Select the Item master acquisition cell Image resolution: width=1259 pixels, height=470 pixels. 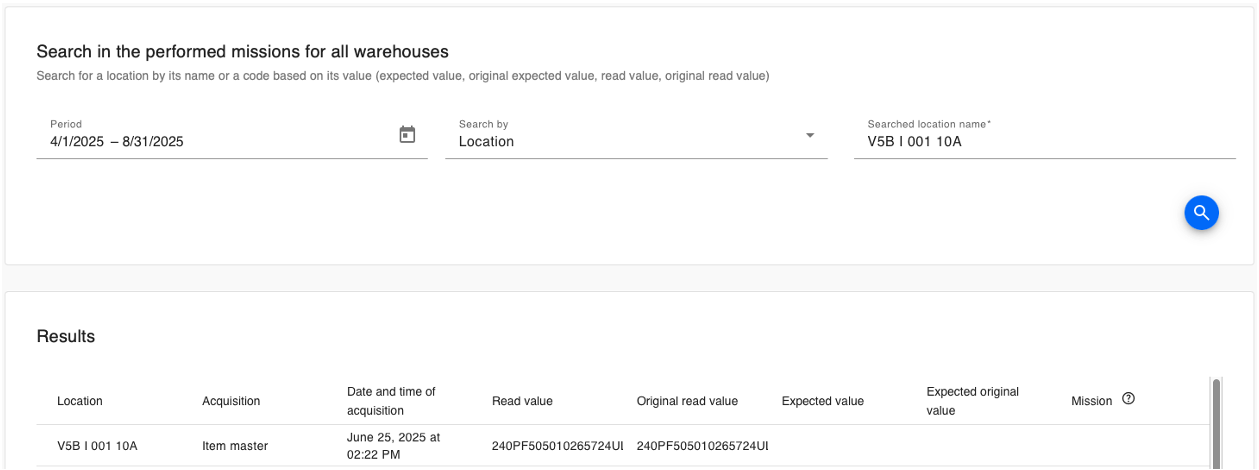coord(235,446)
